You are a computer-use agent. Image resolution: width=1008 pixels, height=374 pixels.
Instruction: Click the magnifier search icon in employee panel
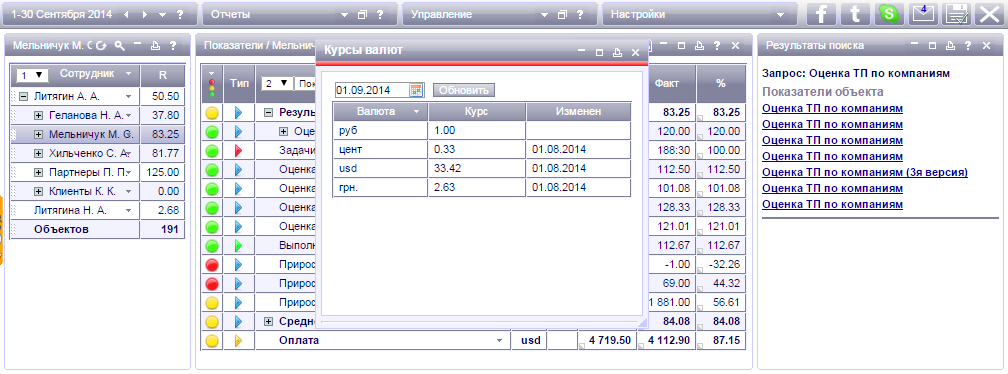point(119,46)
